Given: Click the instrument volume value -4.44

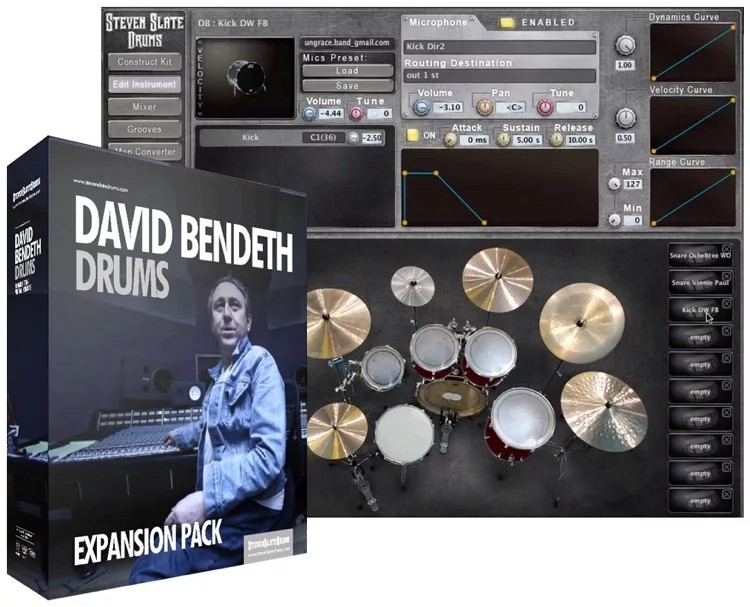Looking at the screenshot, I should coord(331,113).
